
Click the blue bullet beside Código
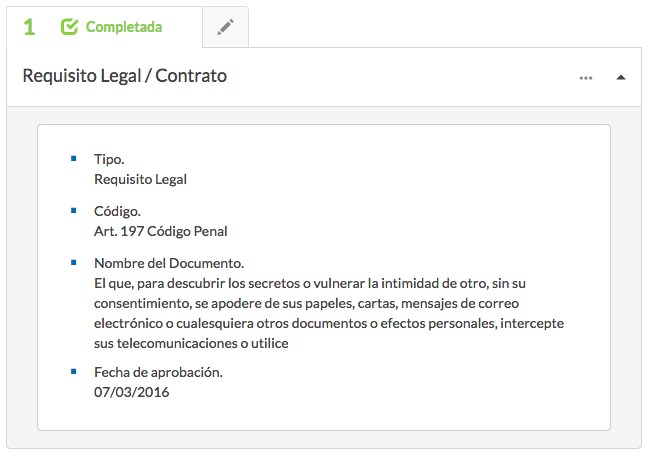[73, 210]
